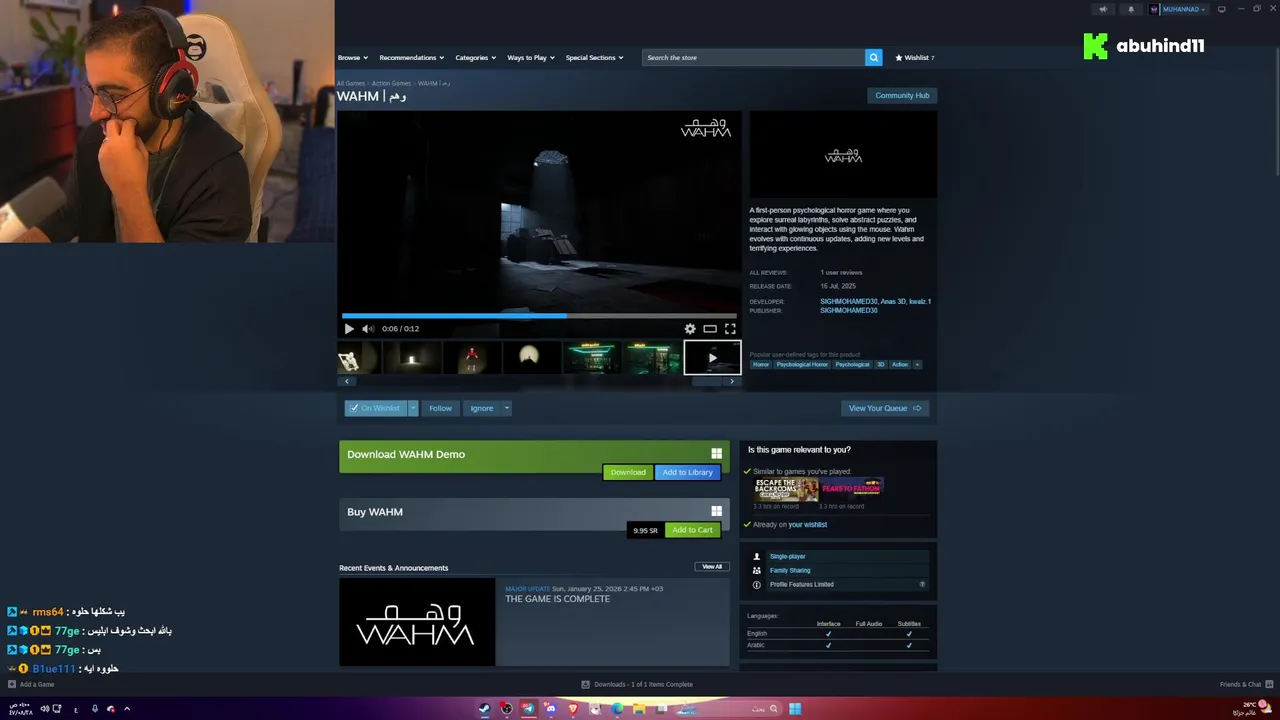Select the red figure screenshot thumbnail
Image resolution: width=1280 pixels, height=720 pixels.
click(x=472, y=357)
